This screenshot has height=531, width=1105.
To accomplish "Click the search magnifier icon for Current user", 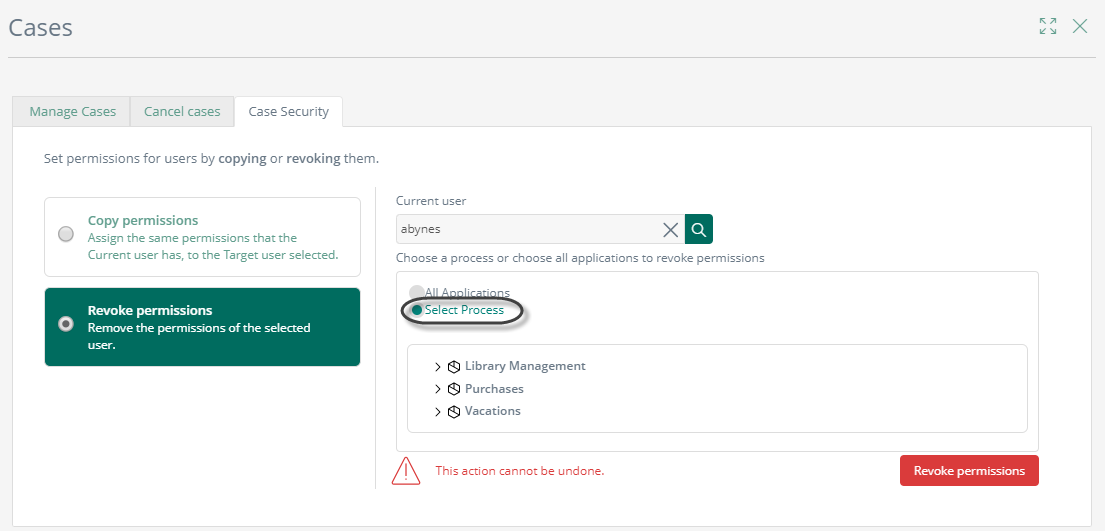I will pos(698,229).
